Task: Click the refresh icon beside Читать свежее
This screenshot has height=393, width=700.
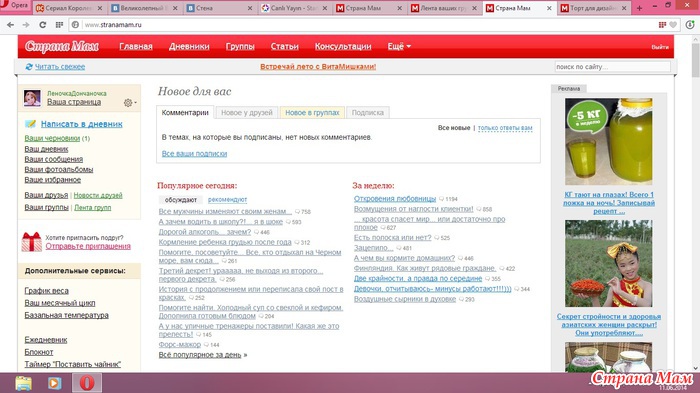Action: (29, 67)
